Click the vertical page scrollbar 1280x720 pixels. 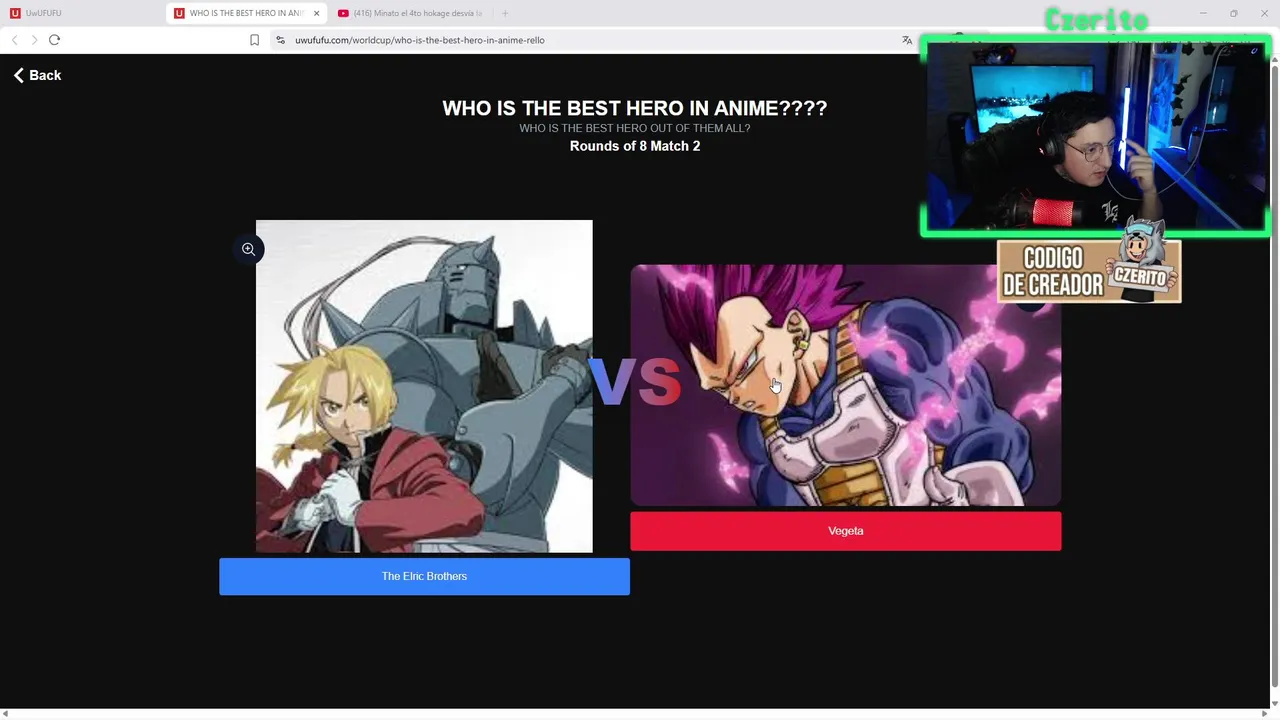click(1274, 375)
